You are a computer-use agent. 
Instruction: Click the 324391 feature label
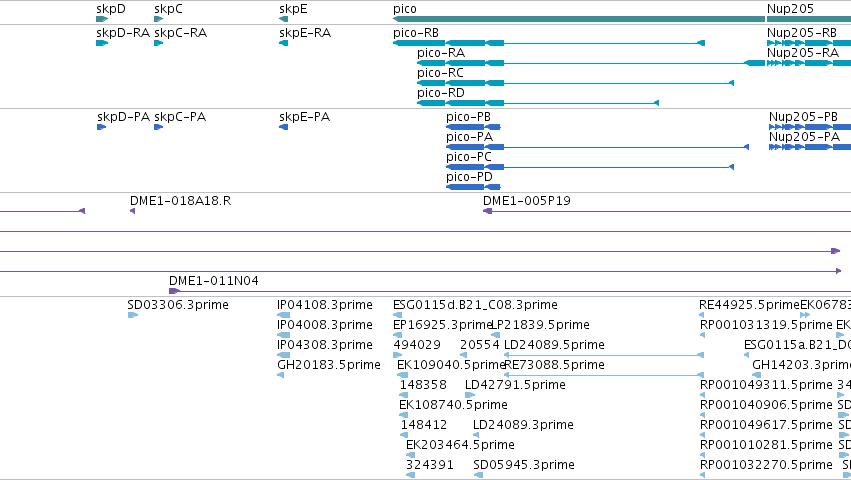pyautogui.click(x=430, y=466)
